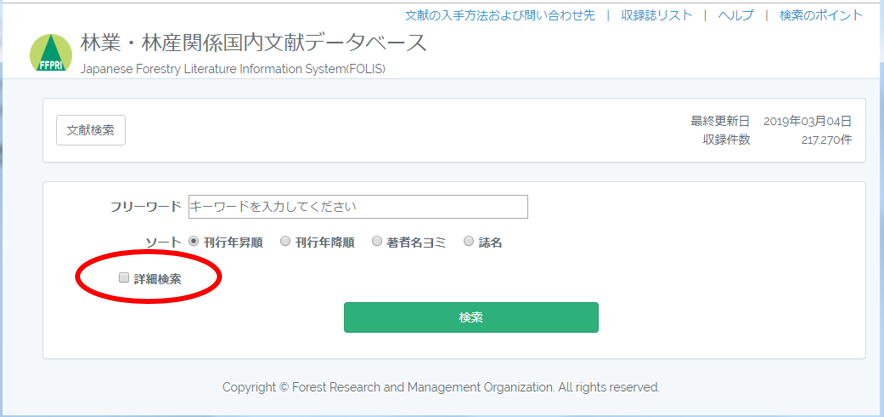Choose the 著者名ヨミ sort option
The width and height of the screenshot is (884, 417).
coord(377,241)
